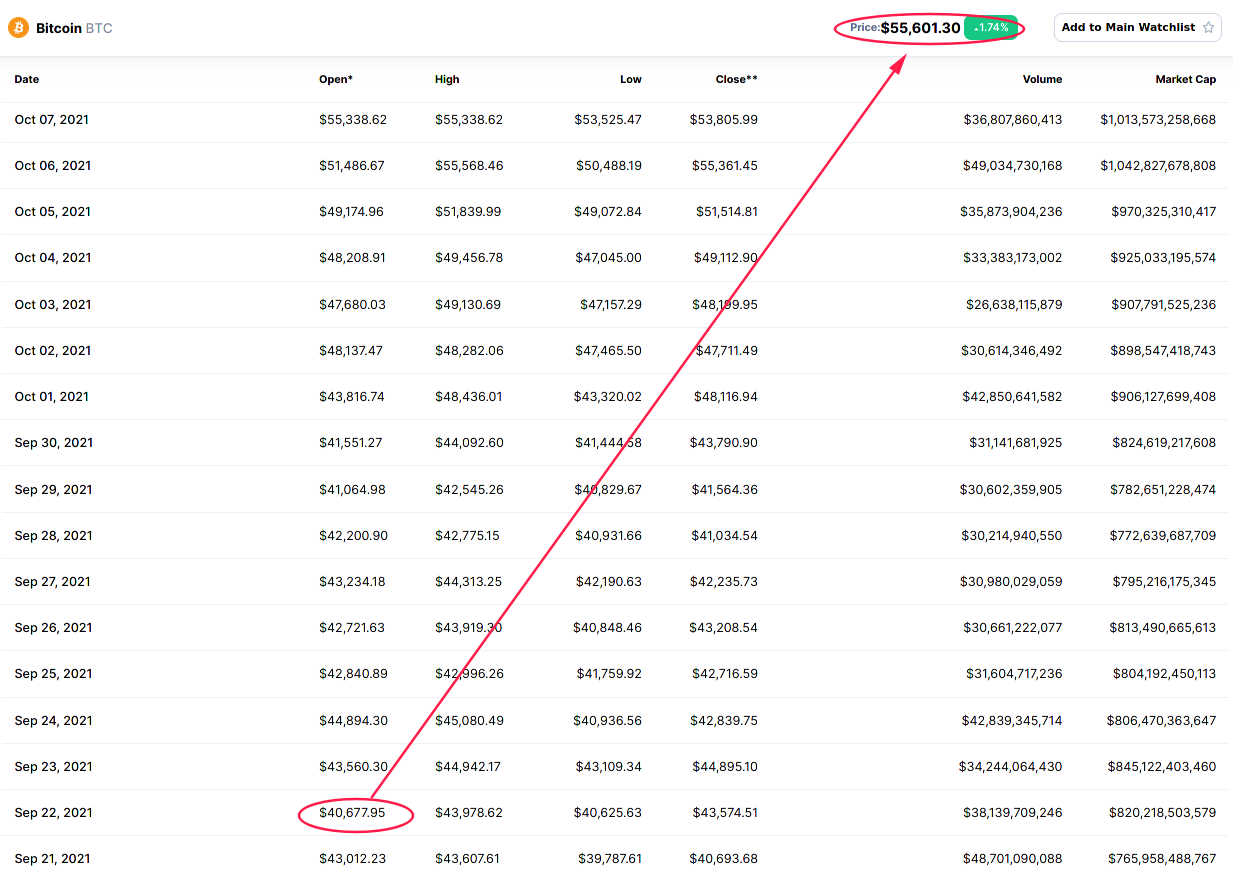Viewport: 1233px width, 881px height.
Task: Click the Volume column header
Action: tap(1042, 79)
